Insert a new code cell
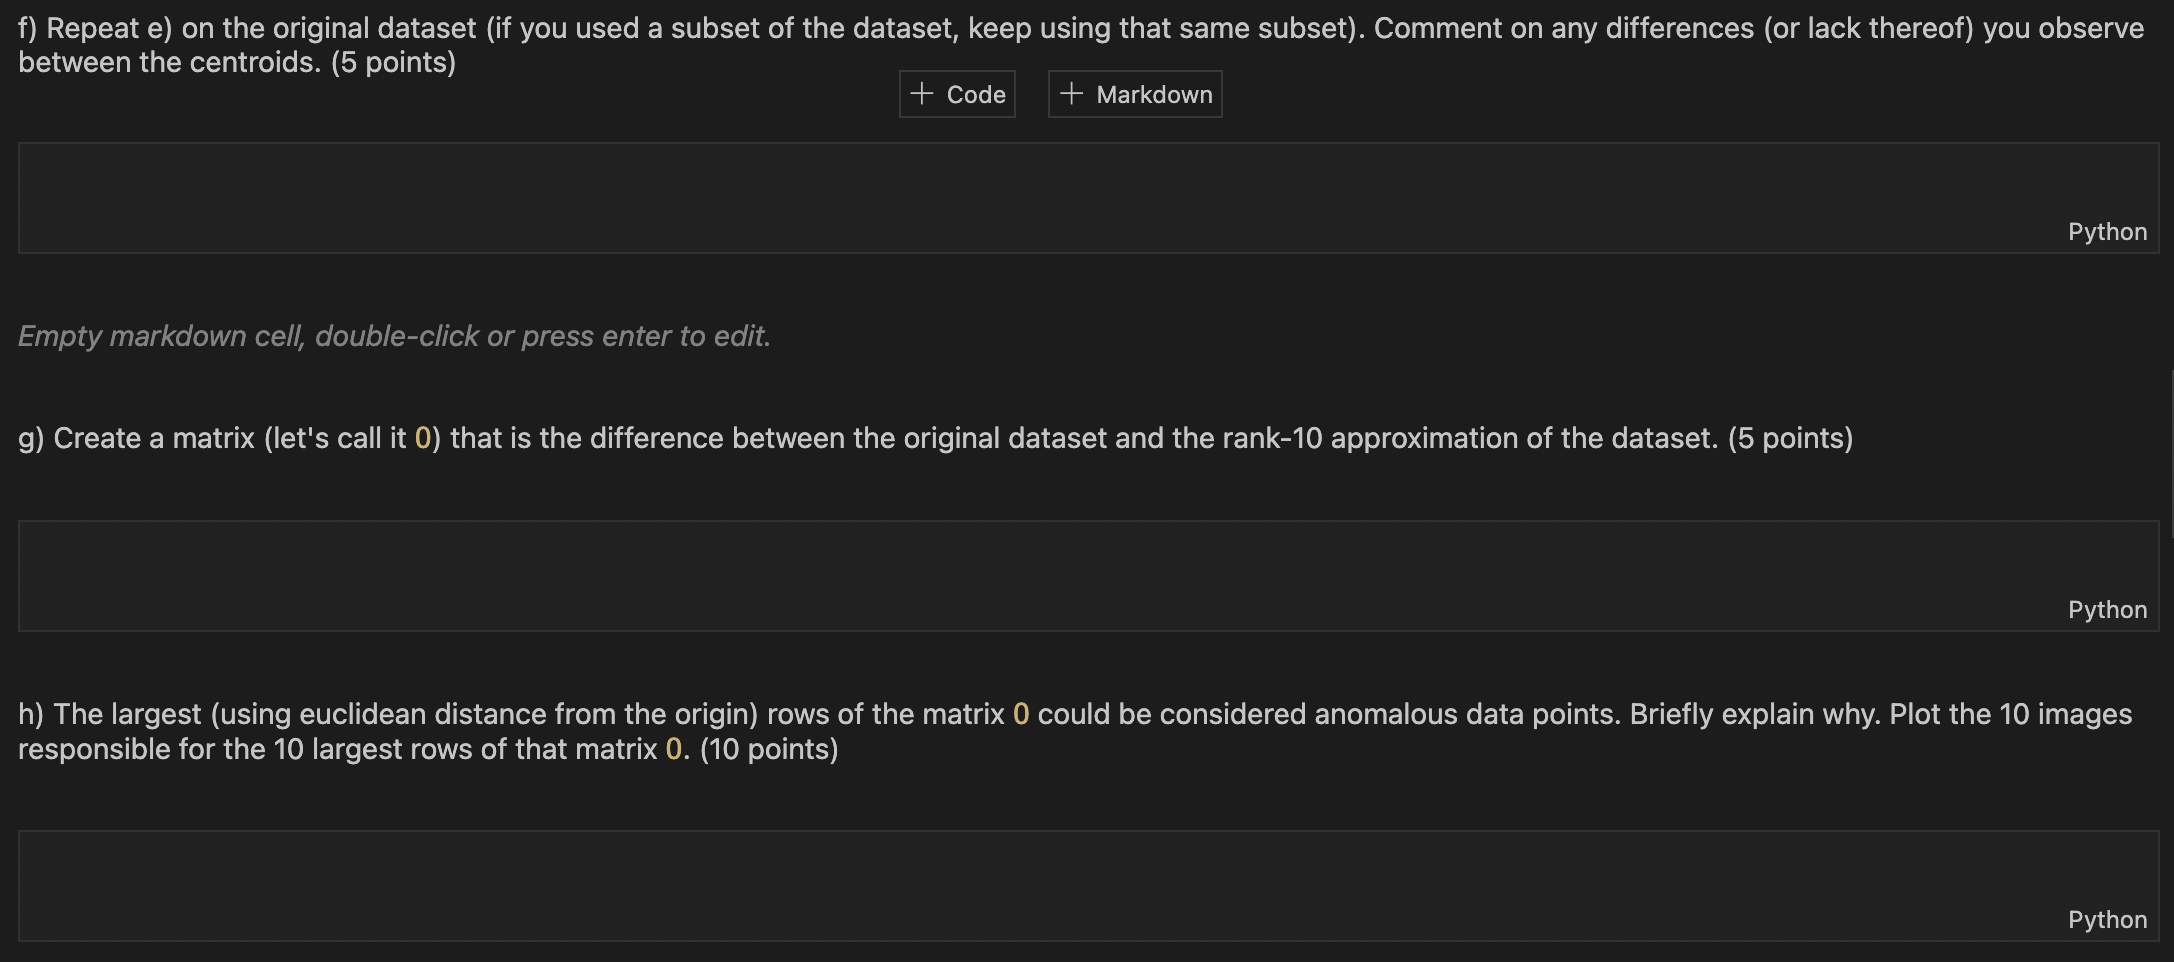 (957, 93)
